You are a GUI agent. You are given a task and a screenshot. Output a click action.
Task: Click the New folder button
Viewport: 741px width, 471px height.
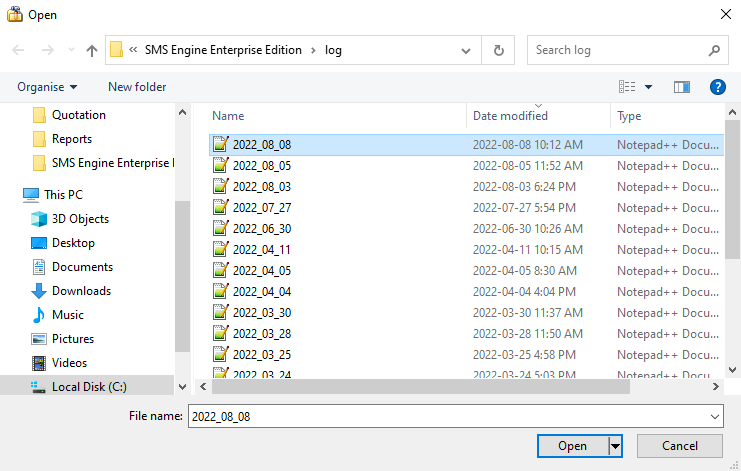pos(137,87)
